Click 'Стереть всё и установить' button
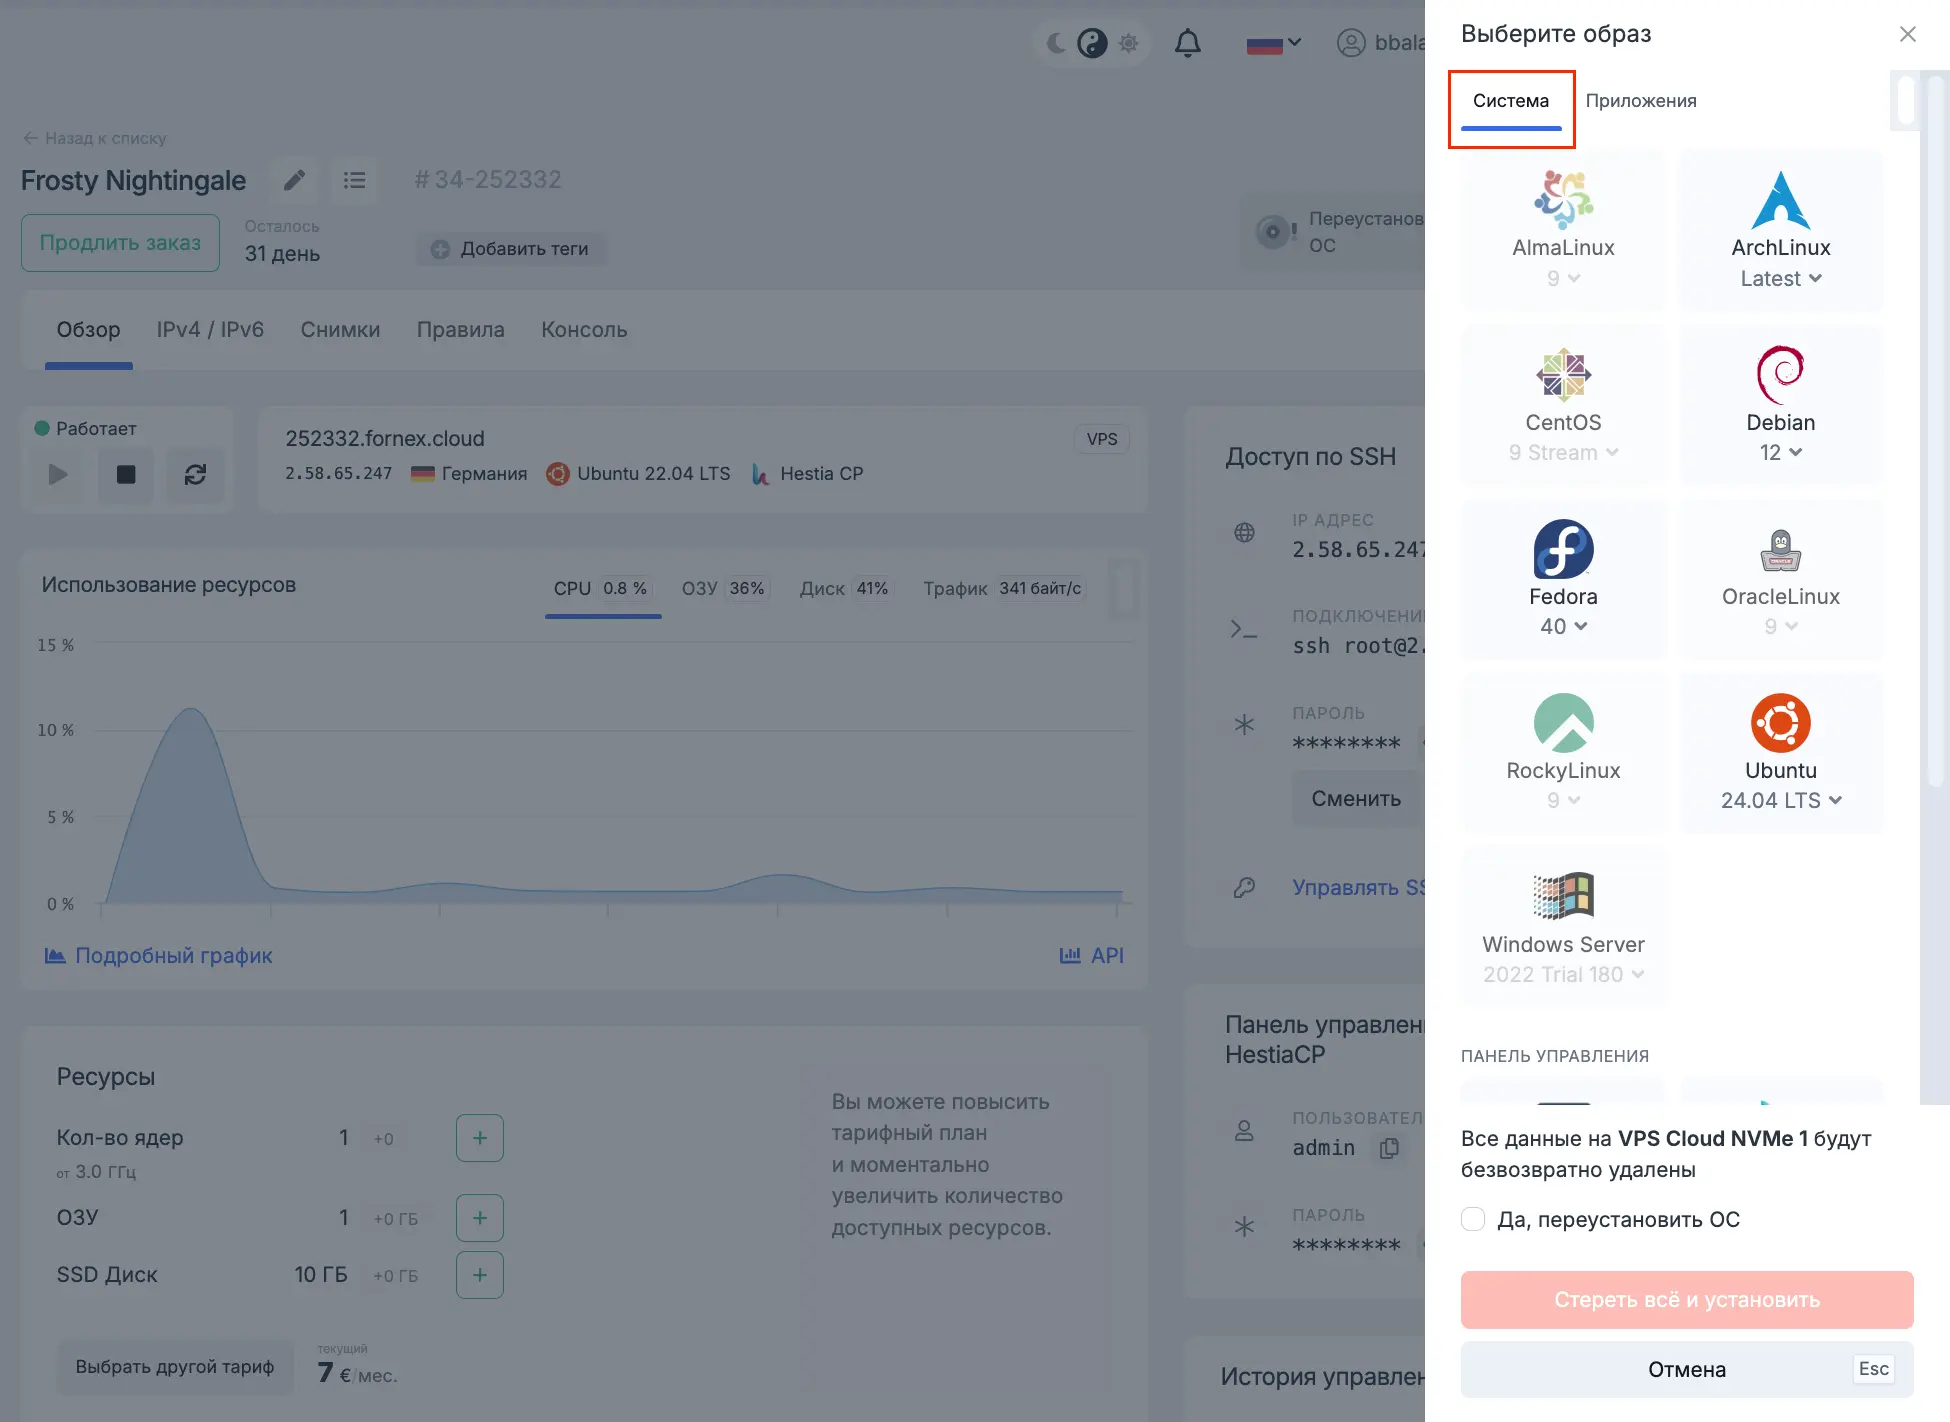The width and height of the screenshot is (1950, 1422). (x=1687, y=1299)
